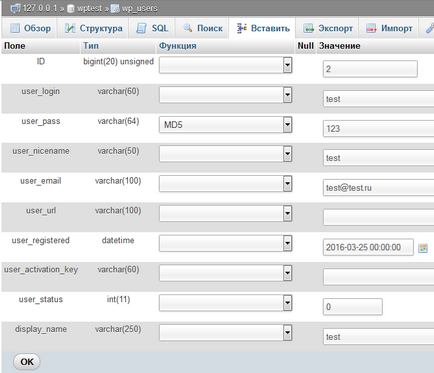This screenshot has width=434, height=373.
Task: Click the ID value field containing 2
Action: click(x=370, y=69)
